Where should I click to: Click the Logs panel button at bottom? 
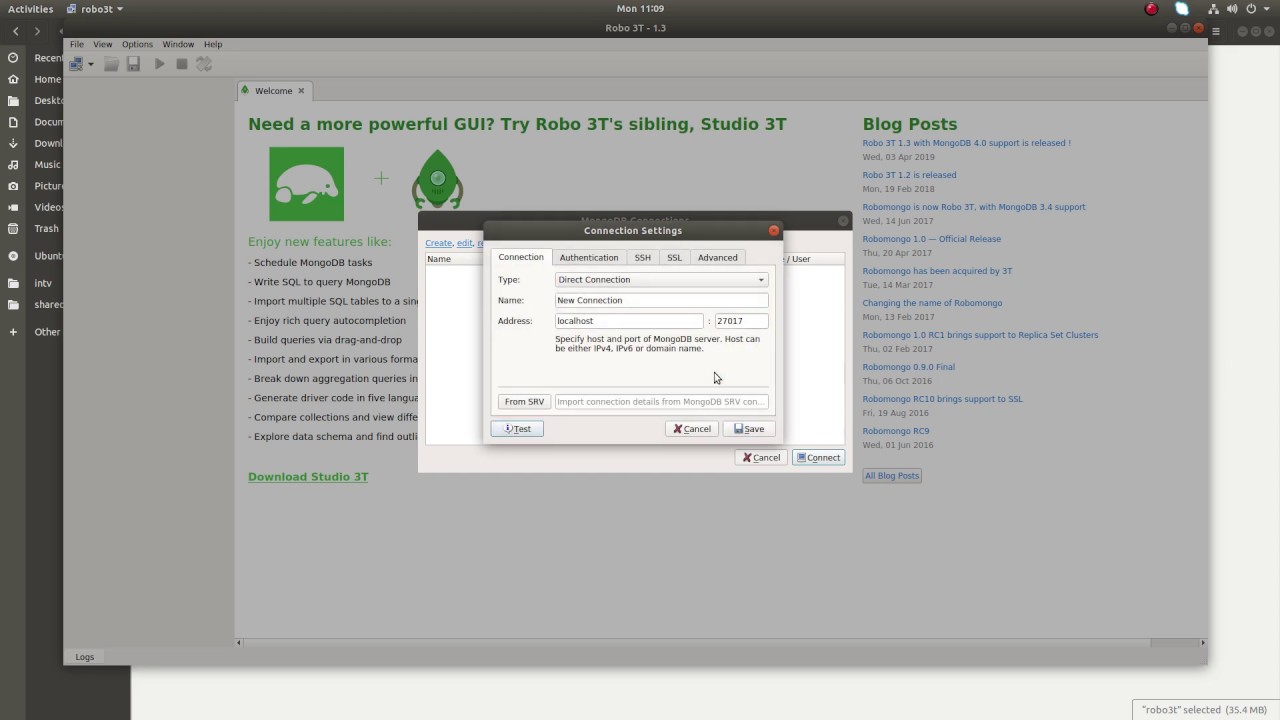[x=85, y=657]
